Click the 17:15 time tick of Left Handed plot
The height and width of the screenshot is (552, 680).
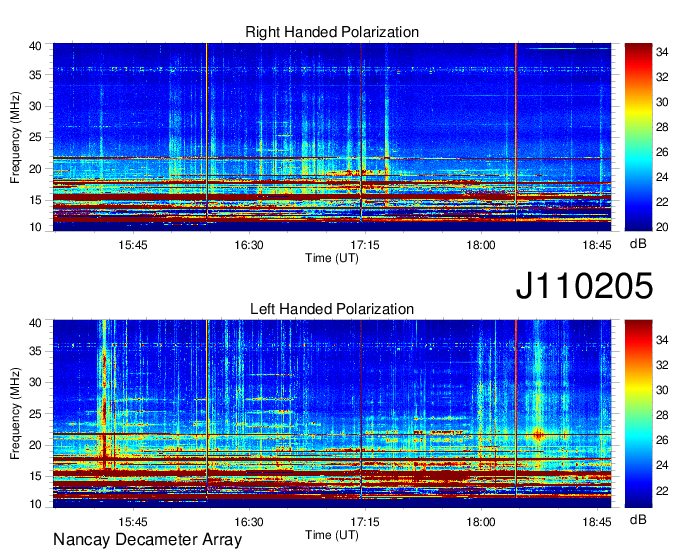(365, 522)
